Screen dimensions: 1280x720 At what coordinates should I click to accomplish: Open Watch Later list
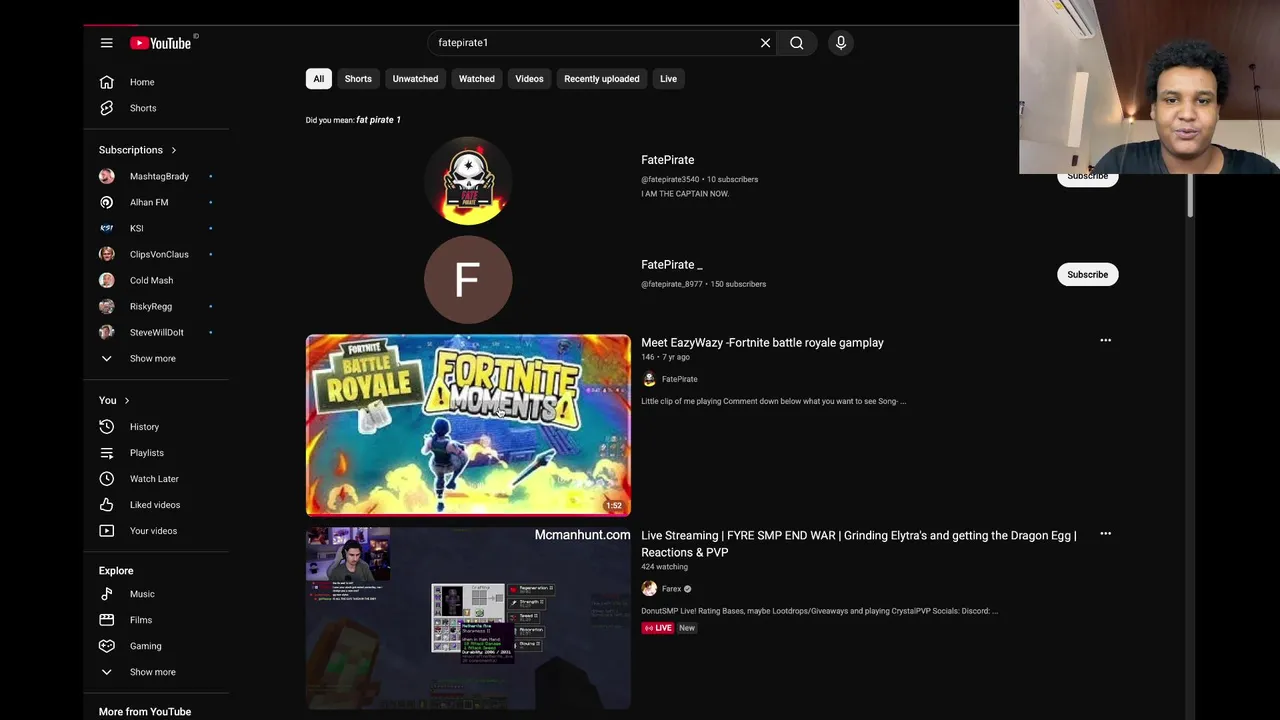tap(156, 479)
